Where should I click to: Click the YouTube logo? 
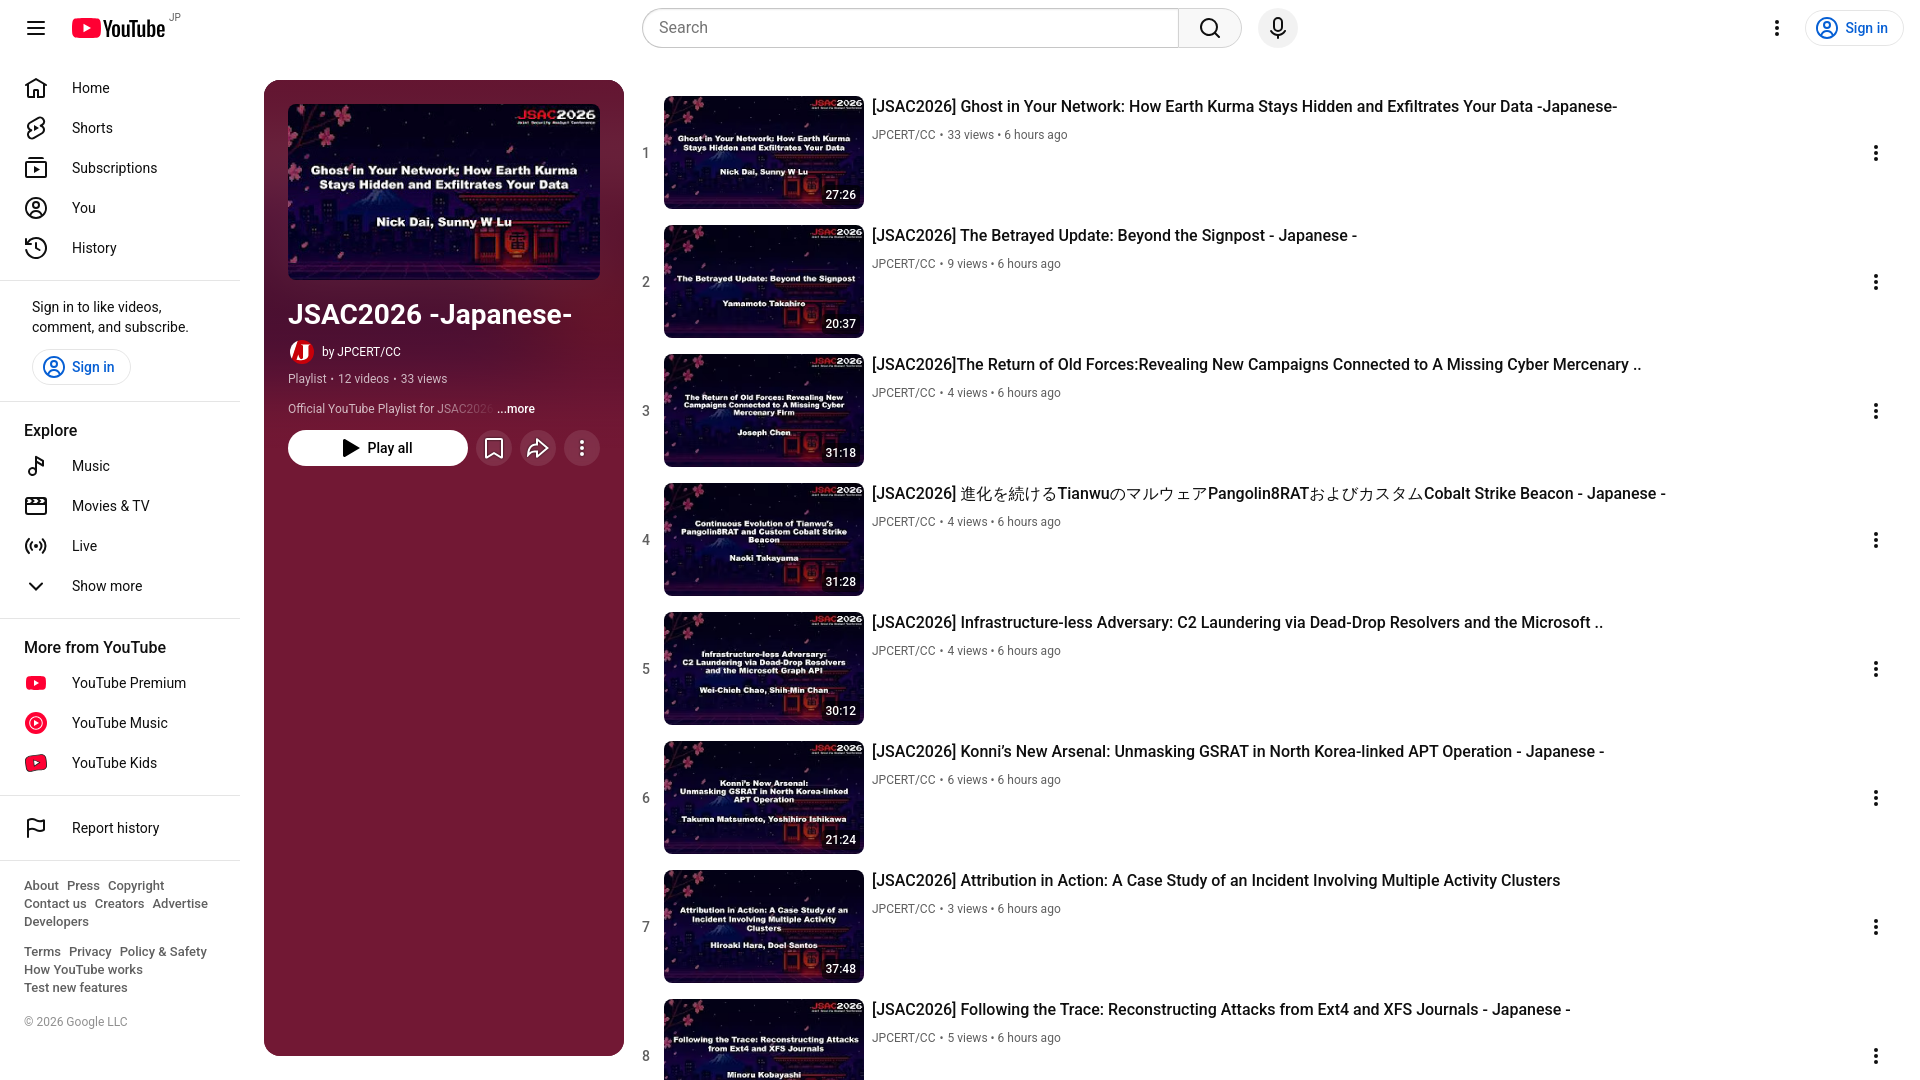[x=118, y=28]
